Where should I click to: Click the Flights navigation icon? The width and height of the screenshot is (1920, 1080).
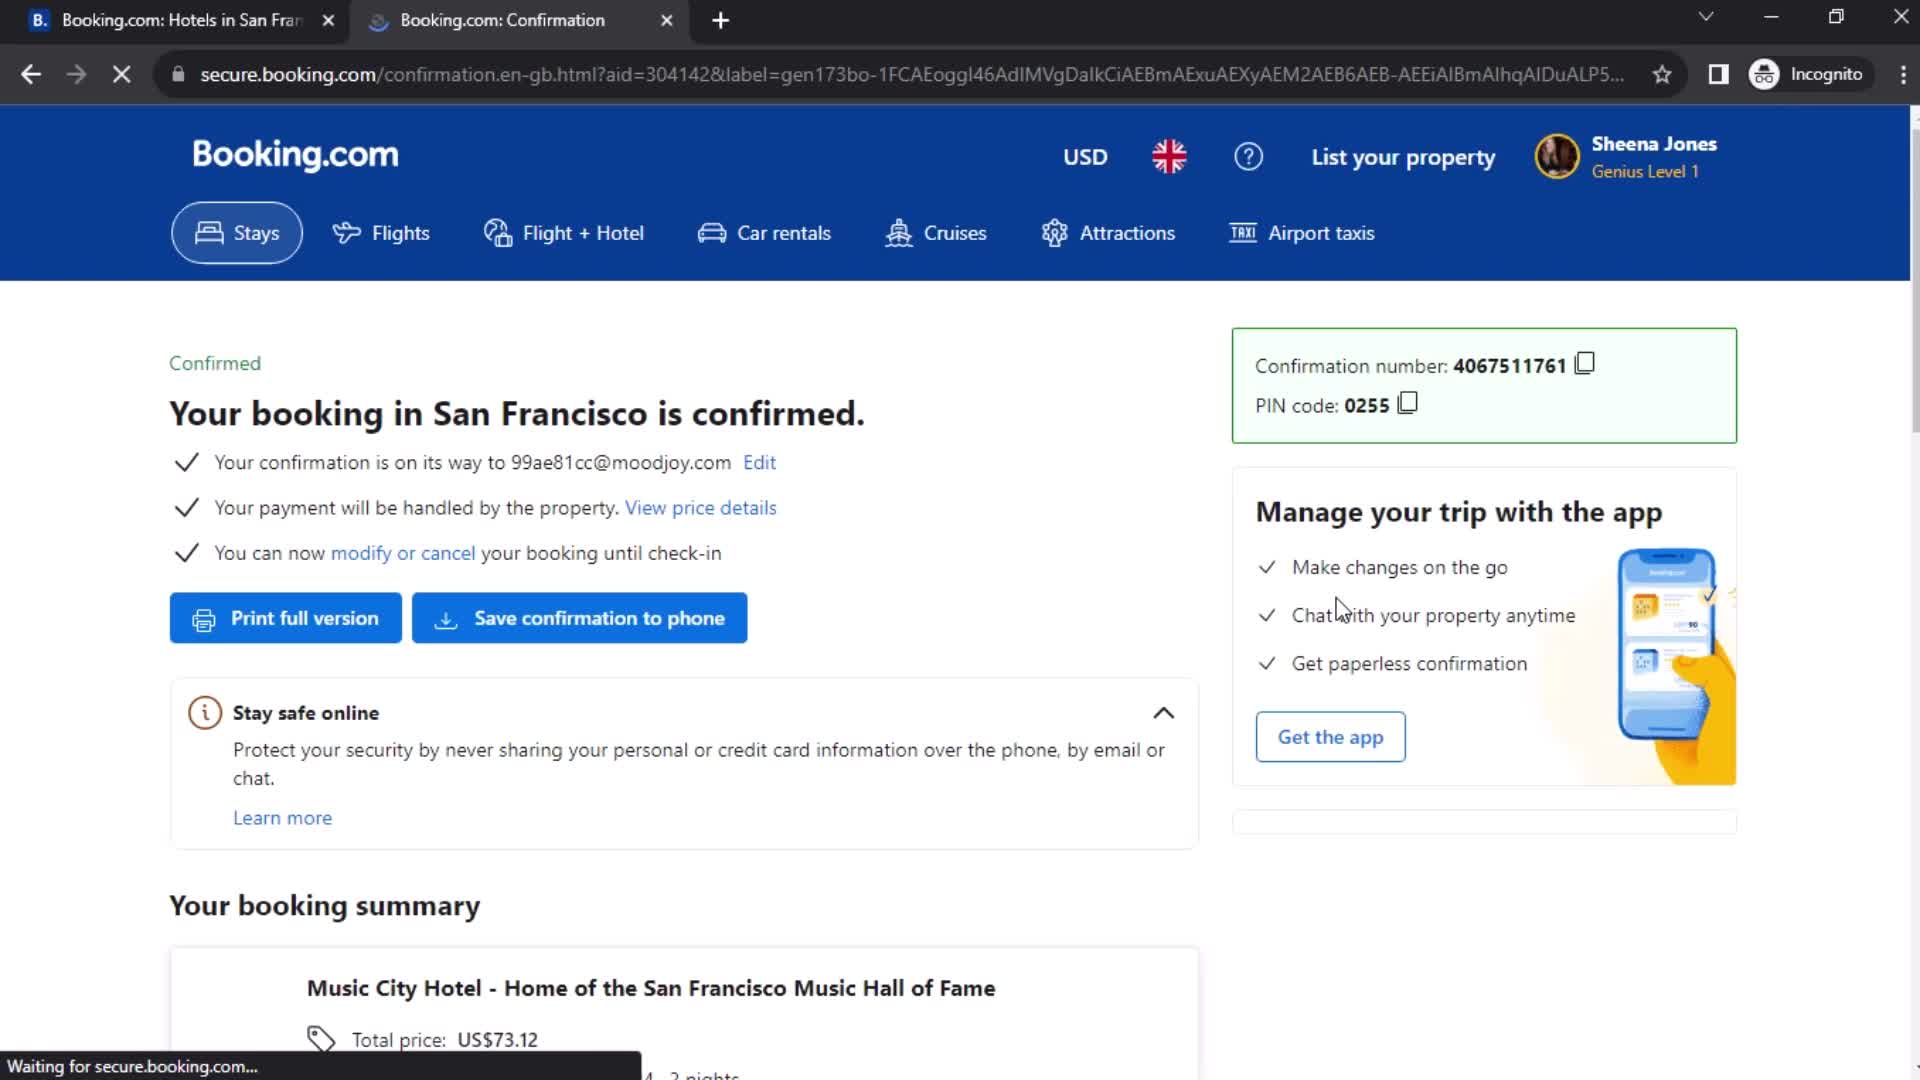pyautogui.click(x=345, y=232)
